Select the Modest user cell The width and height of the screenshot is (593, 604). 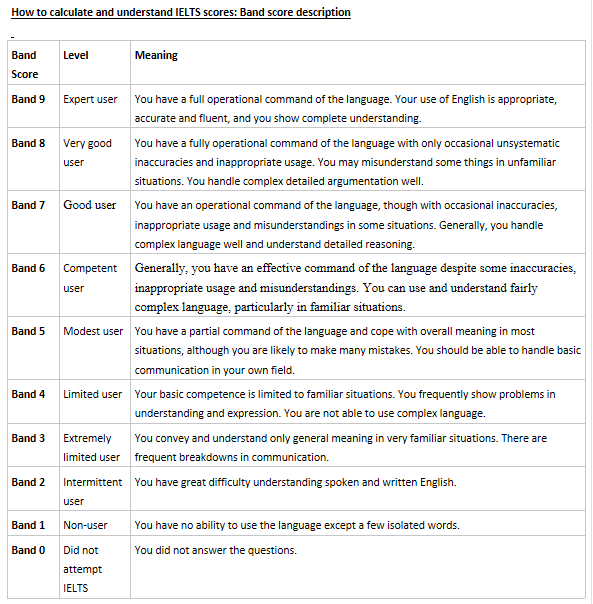click(x=95, y=348)
